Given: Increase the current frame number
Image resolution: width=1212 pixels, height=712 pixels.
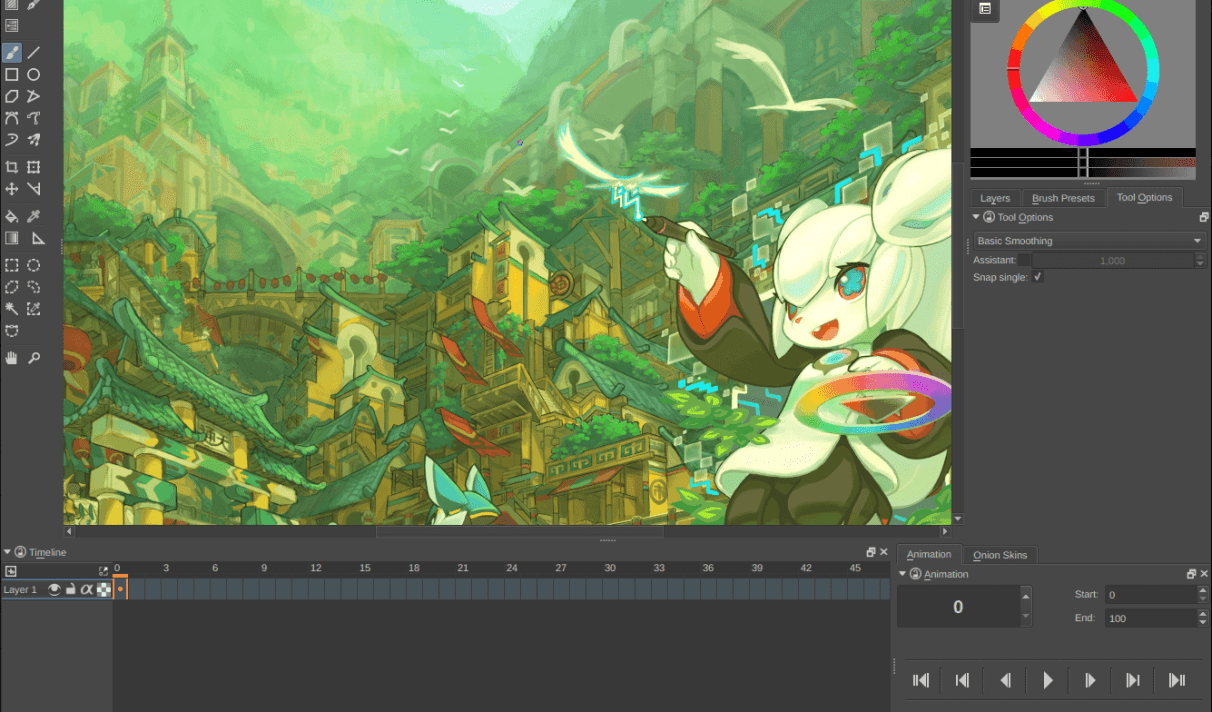Looking at the screenshot, I should pyautogui.click(x=1025, y=596).
